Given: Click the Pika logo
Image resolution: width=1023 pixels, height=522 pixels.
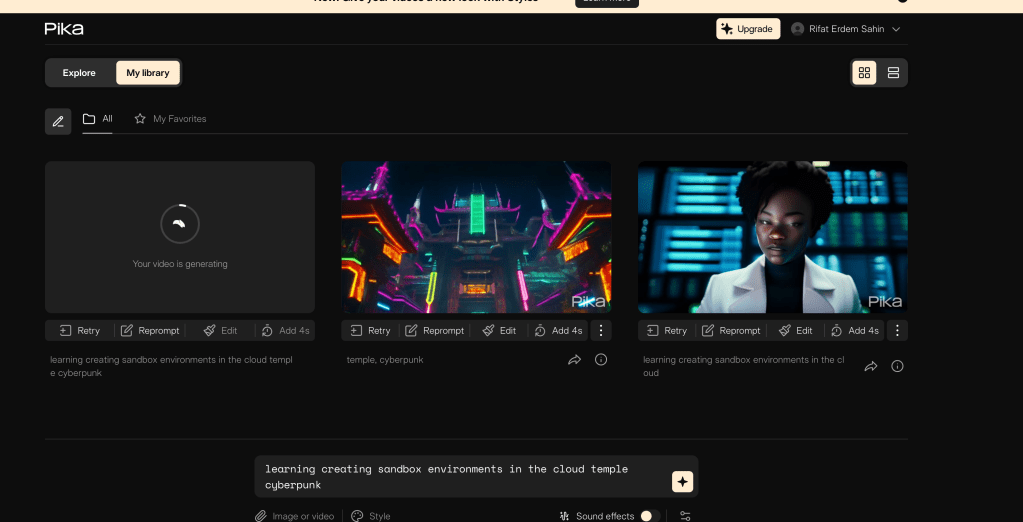Looking at the screenshot, I should tap(64, 29).
